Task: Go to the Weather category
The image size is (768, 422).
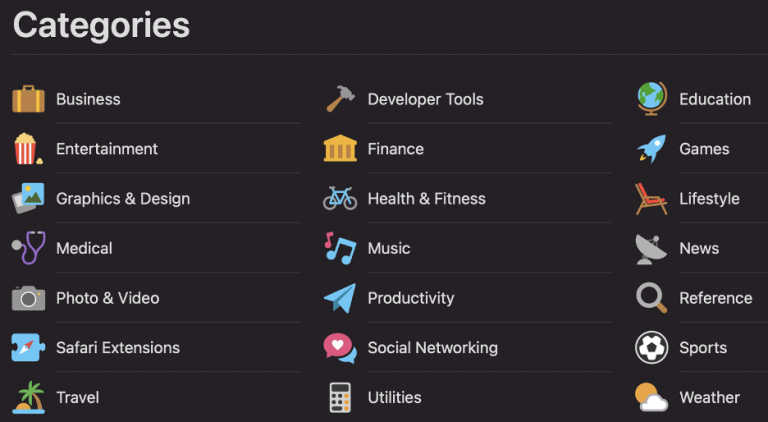Action: 710,397
